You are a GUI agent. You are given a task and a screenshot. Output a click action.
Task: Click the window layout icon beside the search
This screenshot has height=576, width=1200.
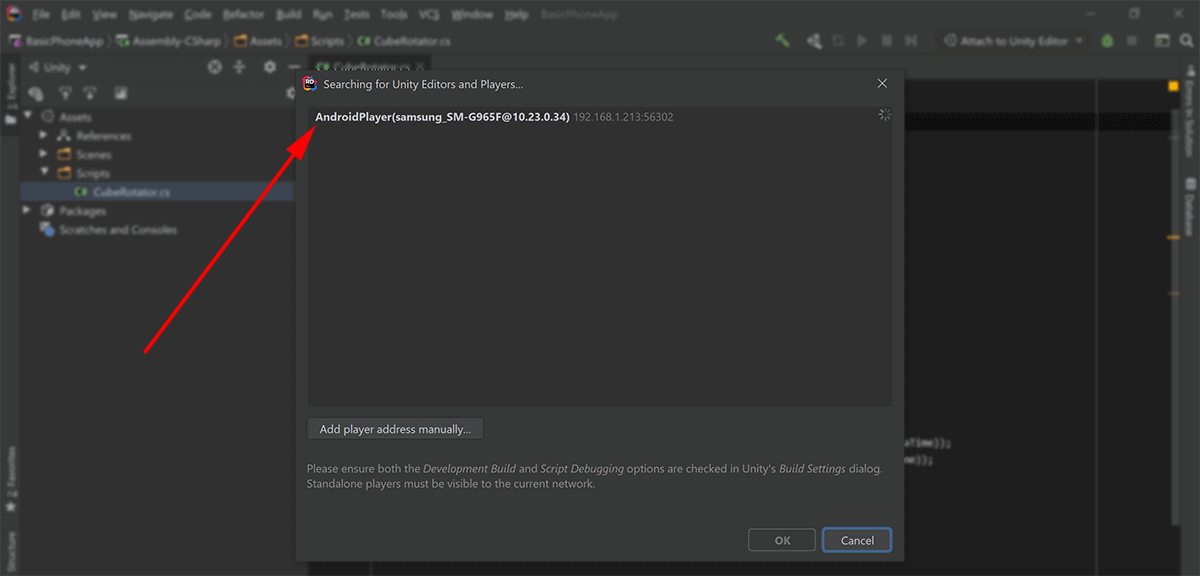pos(1162,41)
